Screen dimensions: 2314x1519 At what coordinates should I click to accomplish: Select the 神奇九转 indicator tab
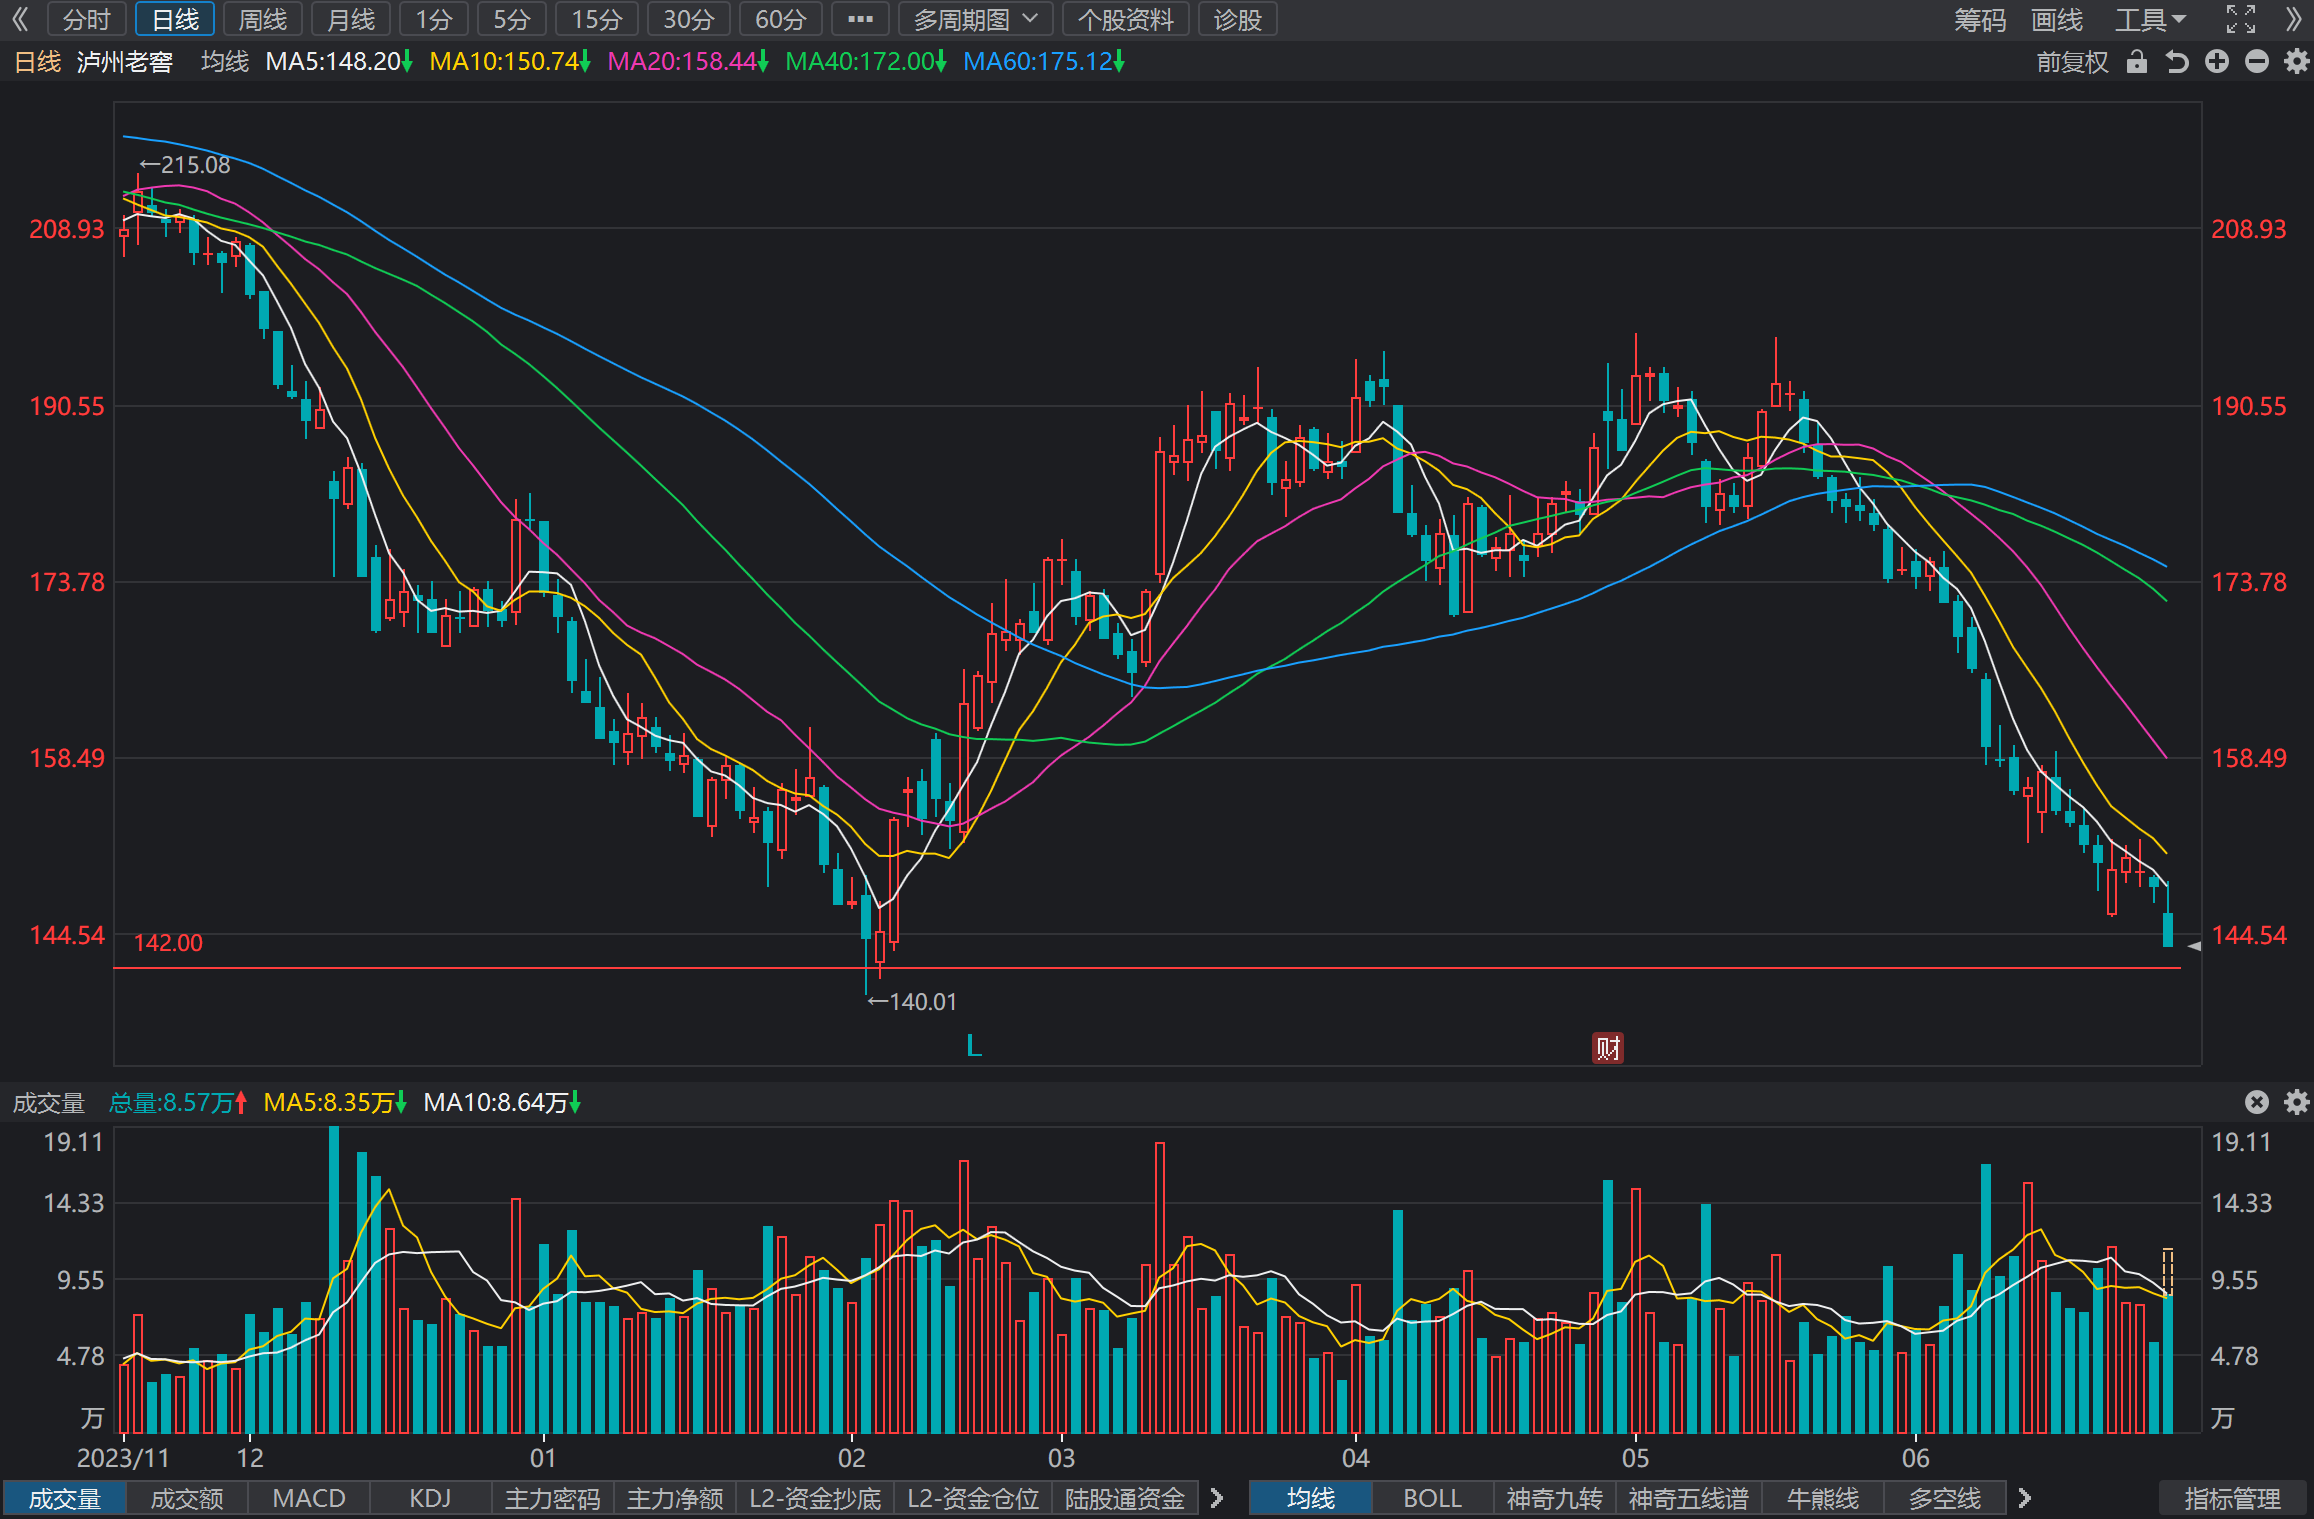[x=1555, y=1498]
